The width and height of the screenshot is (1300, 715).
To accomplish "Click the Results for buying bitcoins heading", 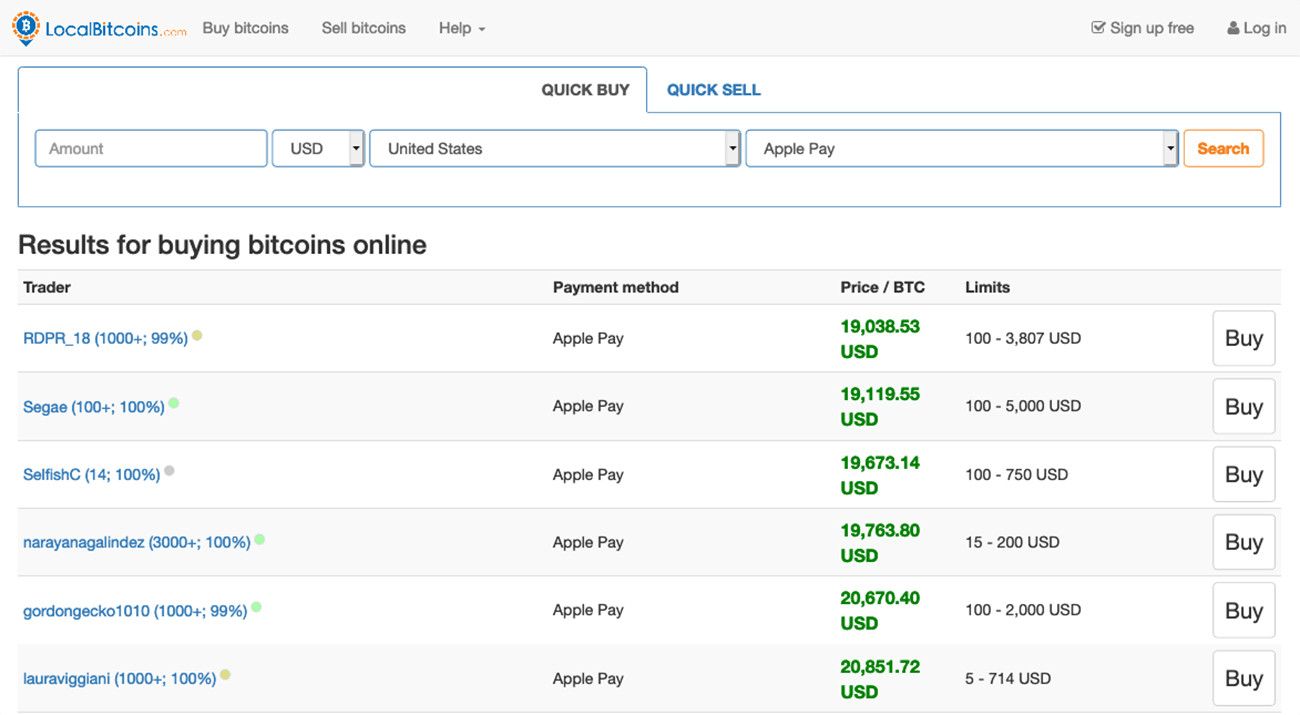I will click(222, 245).
